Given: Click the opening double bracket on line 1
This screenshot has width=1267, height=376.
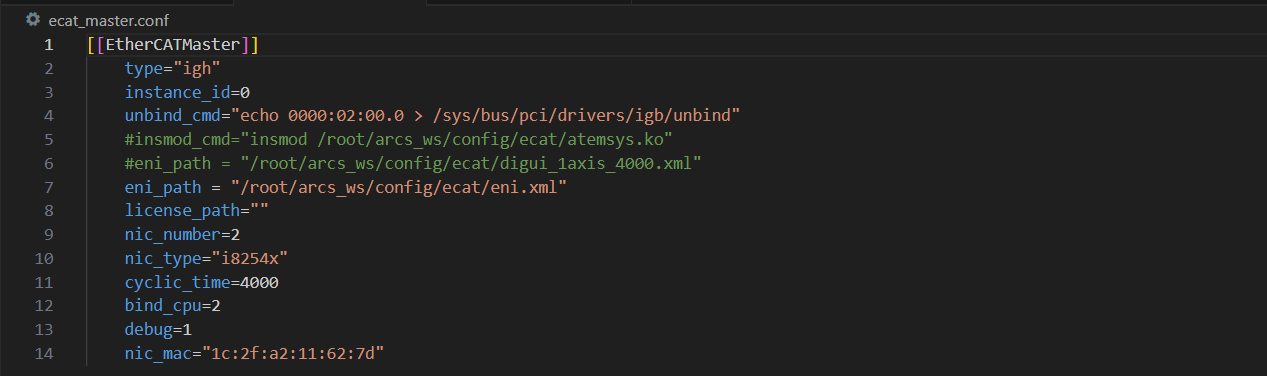Looking at the screenshot, I should pyautogui.click(x=97, y=45).
